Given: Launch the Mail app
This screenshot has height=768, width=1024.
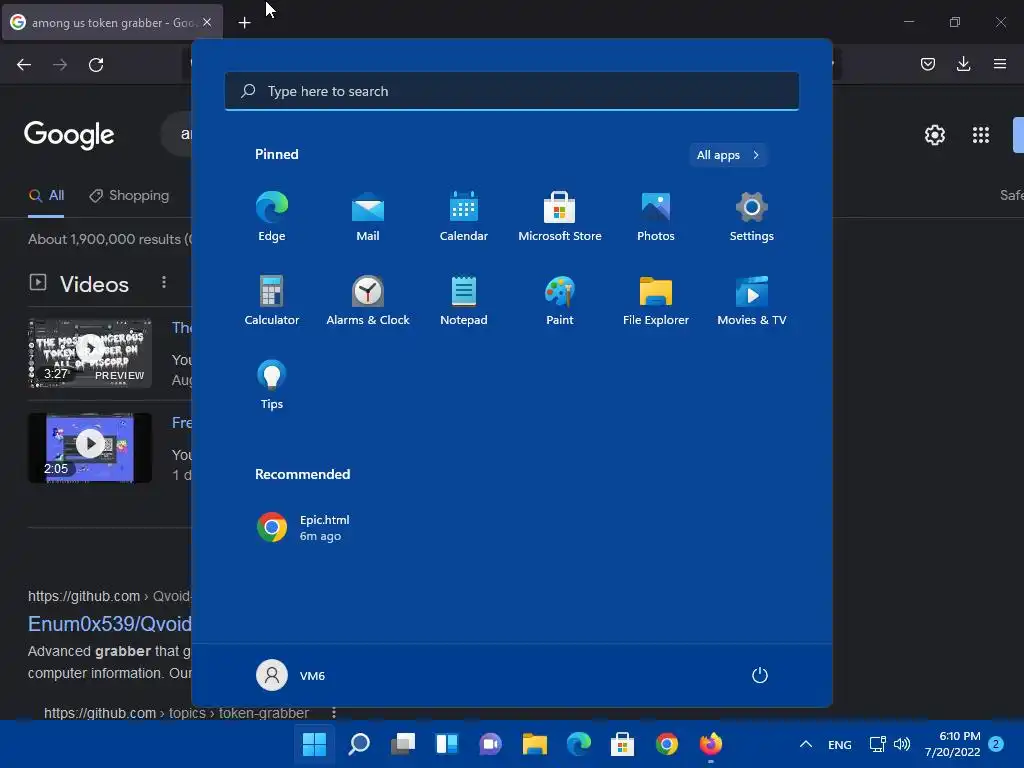Looking at the screenshot, I should [368, 216].
